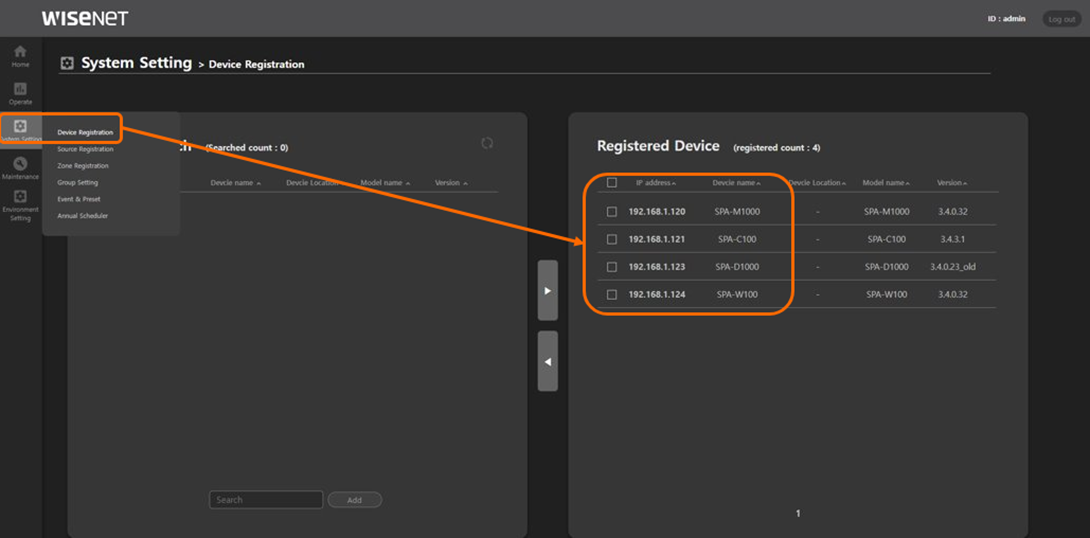The width and height of the screenshot is (1090, 538).
Task: Select the System Setting sidebar icon
Action: coord(20,129)
